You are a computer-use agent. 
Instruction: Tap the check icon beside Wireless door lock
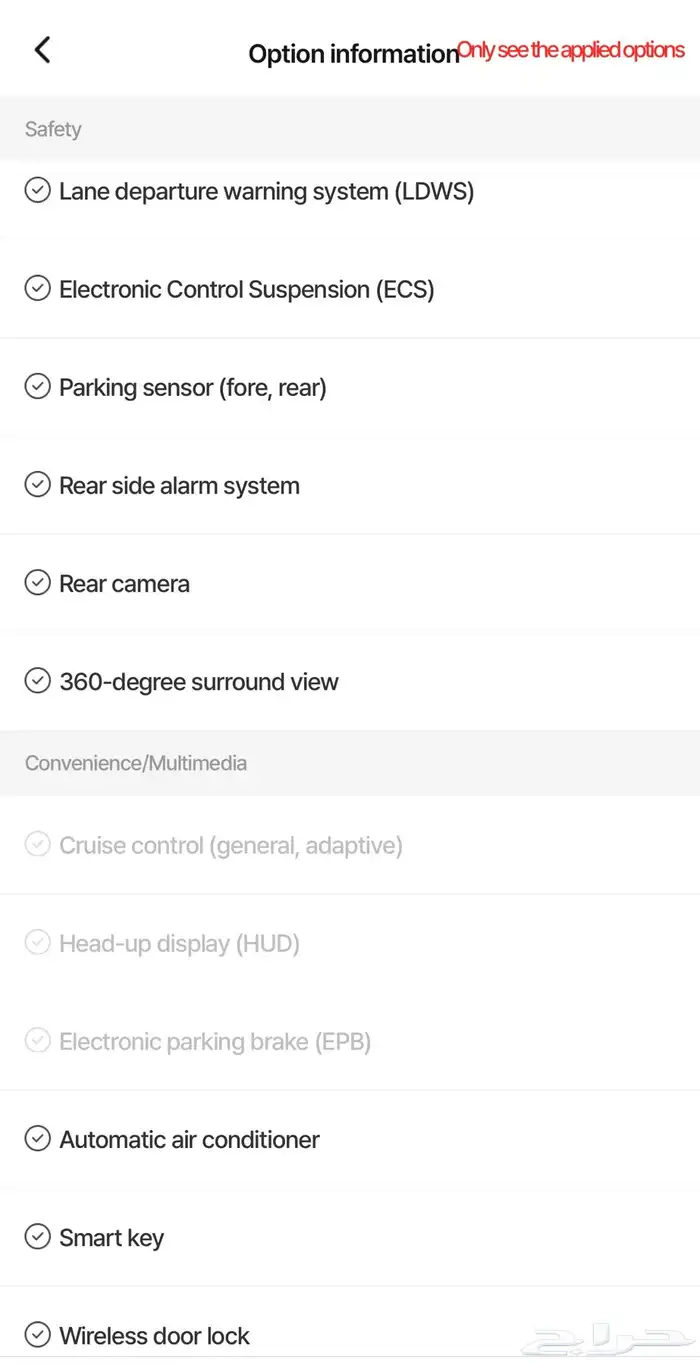[37, 1334]
